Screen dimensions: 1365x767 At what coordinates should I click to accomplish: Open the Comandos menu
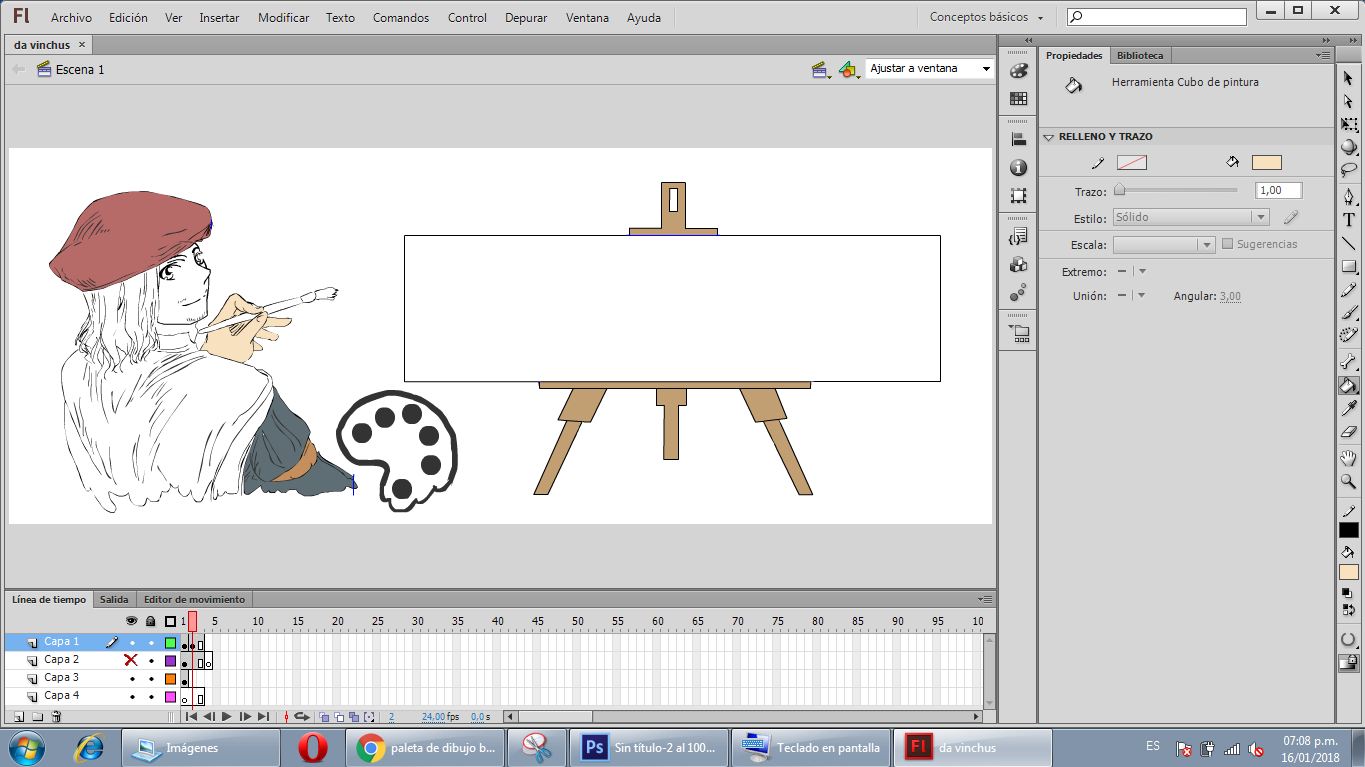(401, 17)
